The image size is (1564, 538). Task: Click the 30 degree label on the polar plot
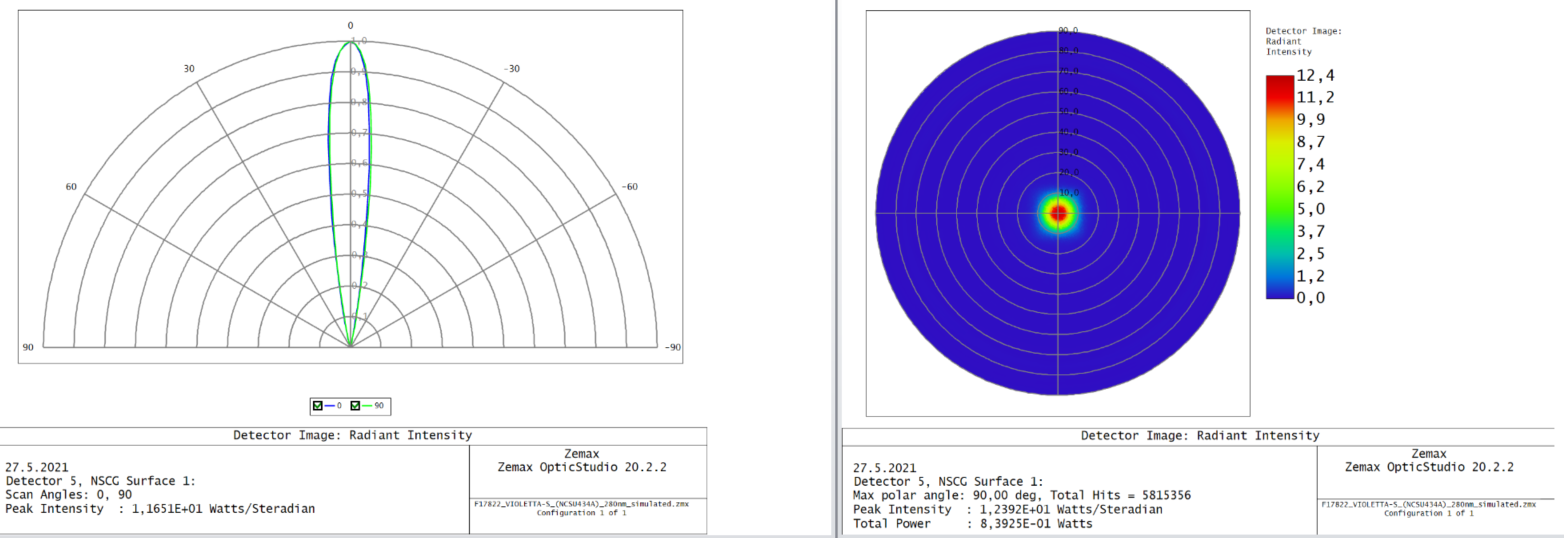[x=188, y=69]
